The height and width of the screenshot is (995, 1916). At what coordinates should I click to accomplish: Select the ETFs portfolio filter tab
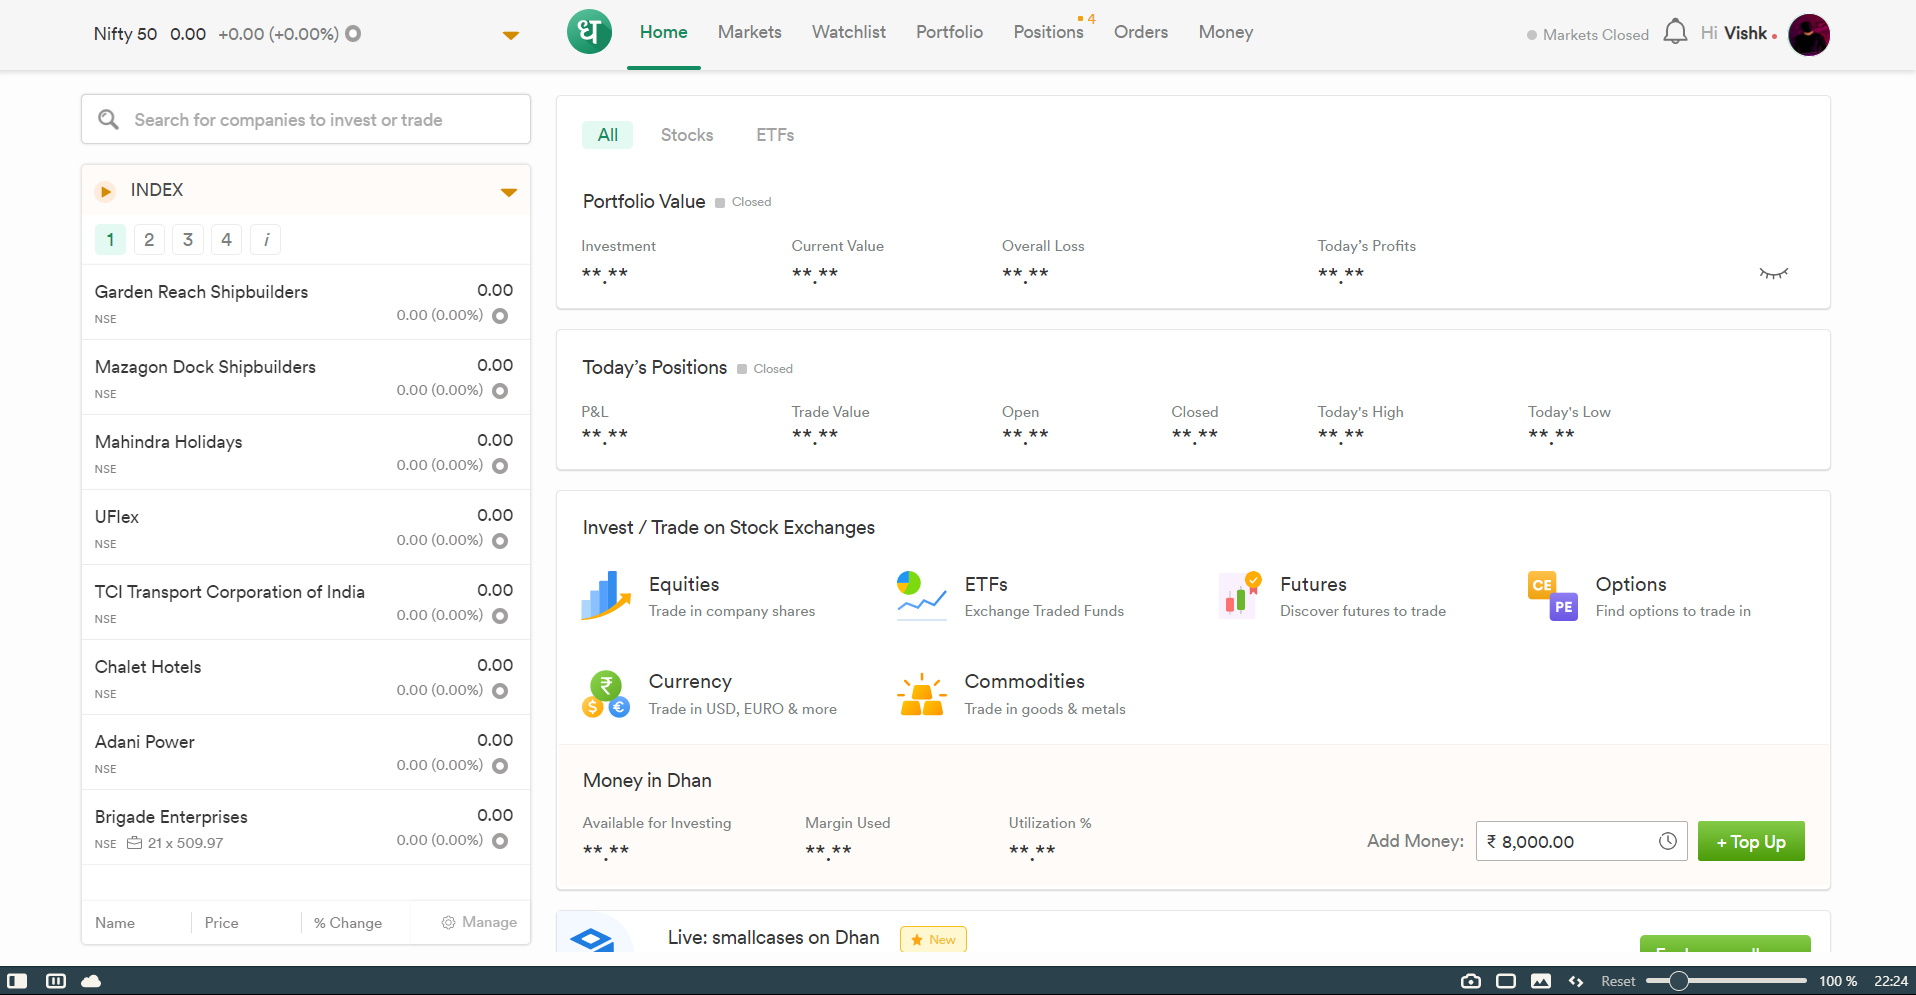pyautogui.click(x=775, y=135)
